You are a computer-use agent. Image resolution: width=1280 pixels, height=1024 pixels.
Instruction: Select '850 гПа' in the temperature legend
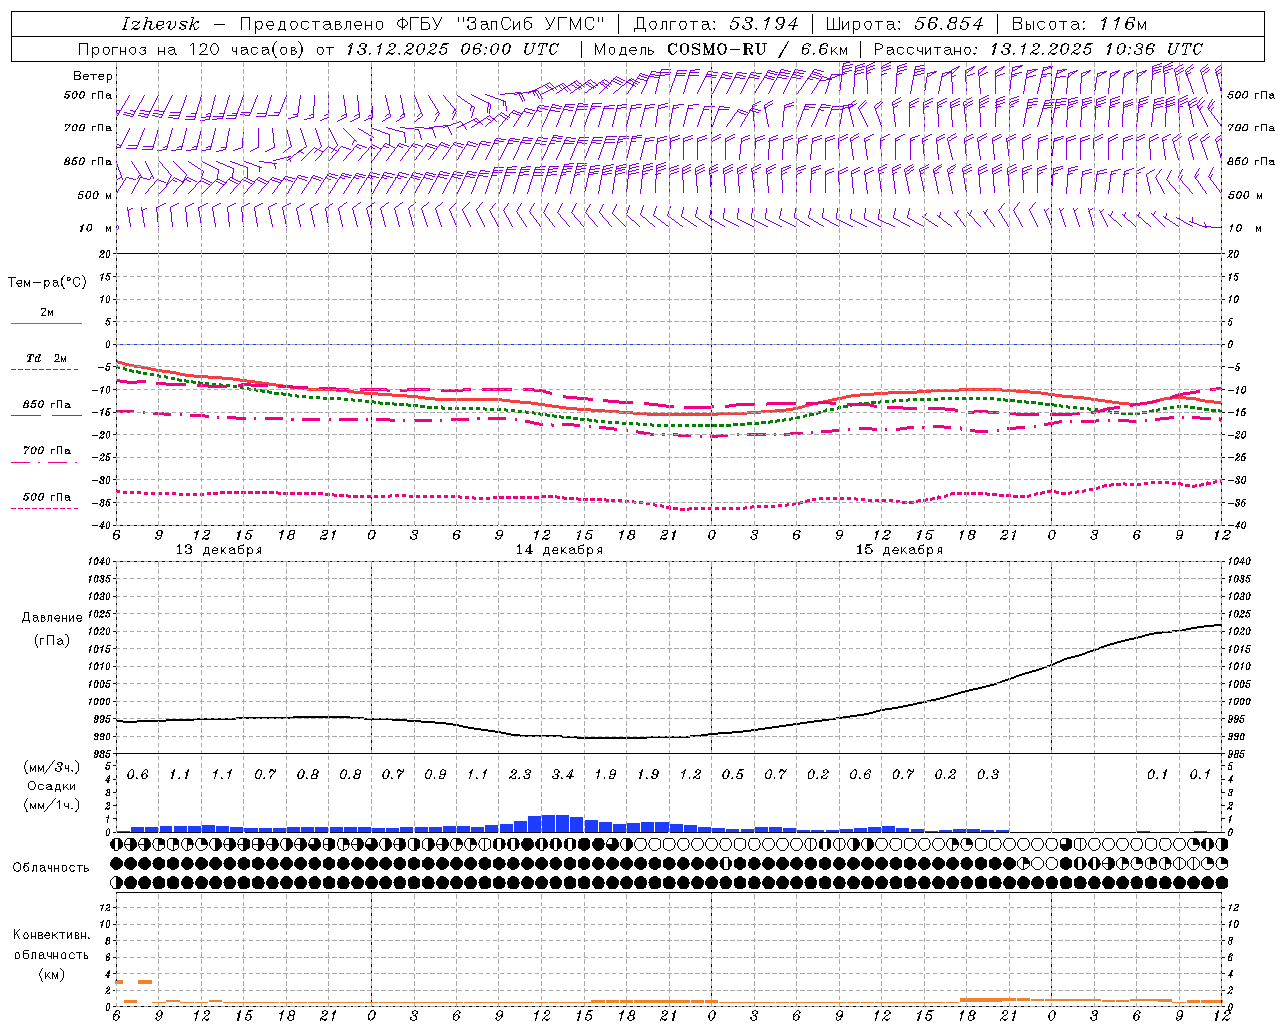(x=47, y=404)
